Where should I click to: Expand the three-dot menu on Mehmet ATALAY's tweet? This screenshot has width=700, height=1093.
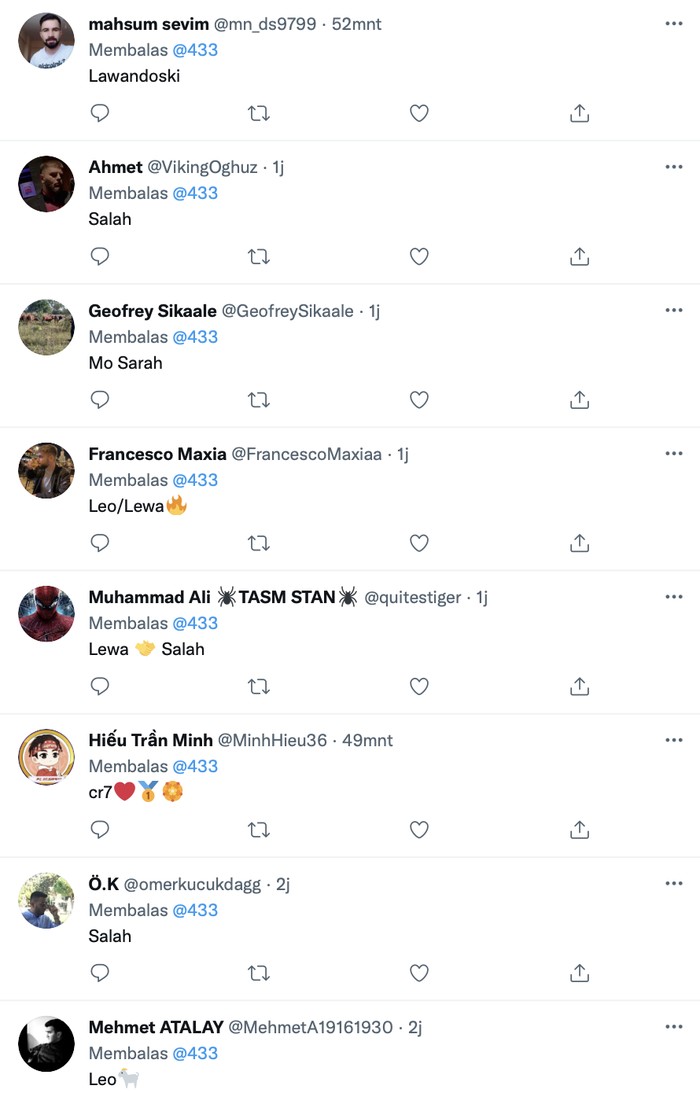tap(674, 1027)
